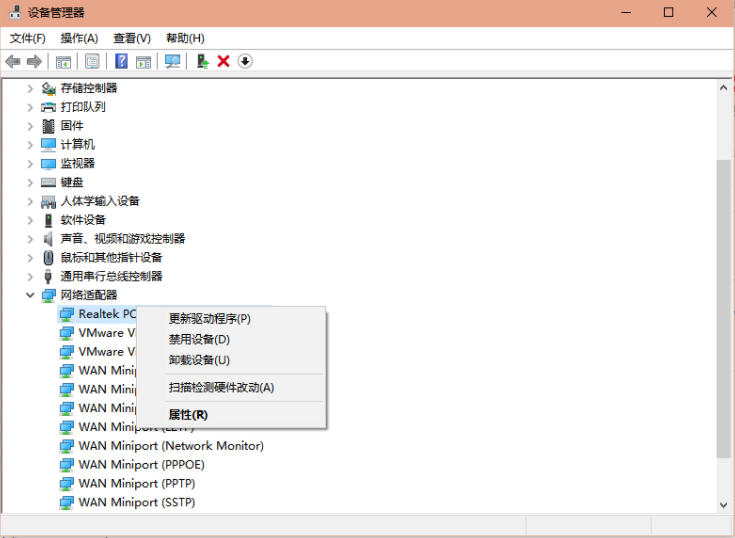This screenshot has height=538, width=735.
Task: Expand the 通用串行总线控制器 node
Action: (x=30, y=276)
